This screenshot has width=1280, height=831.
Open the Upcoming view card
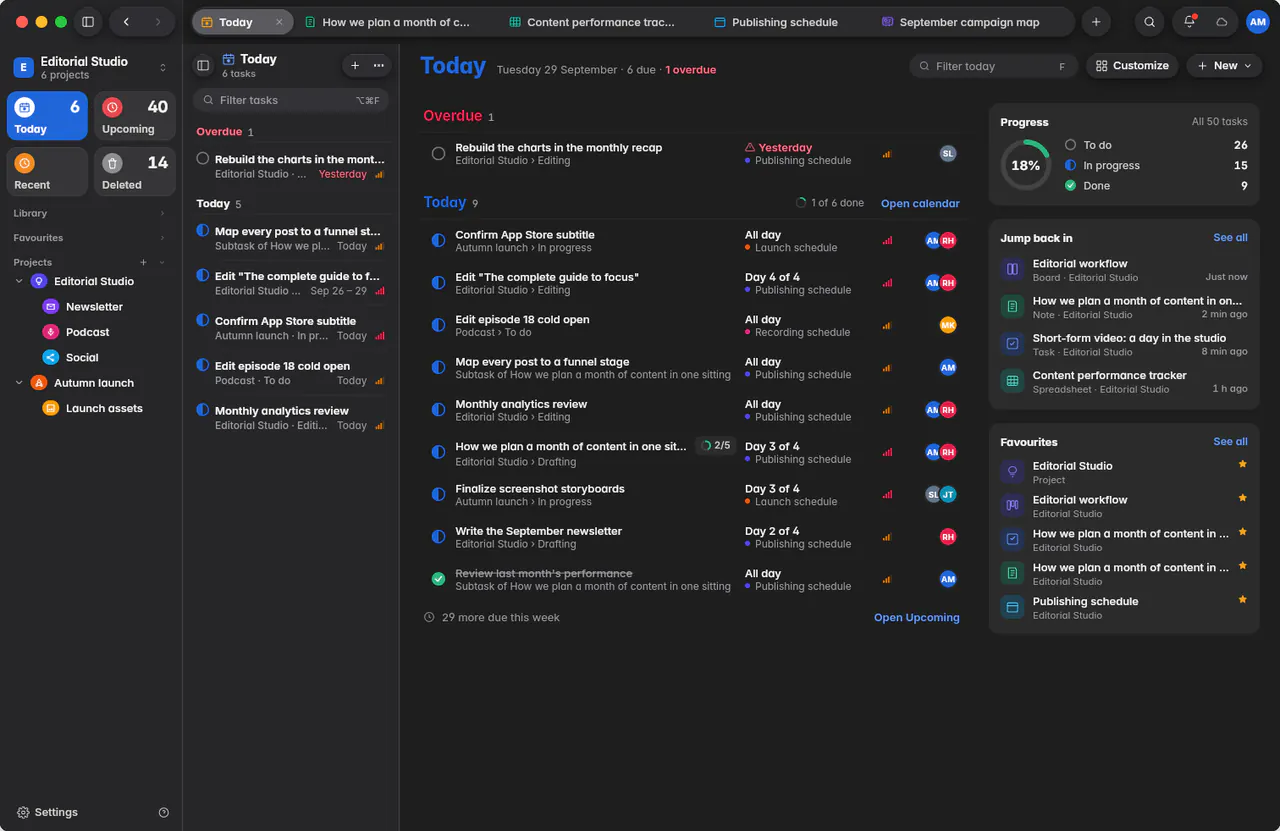click(x=135, y=116)
